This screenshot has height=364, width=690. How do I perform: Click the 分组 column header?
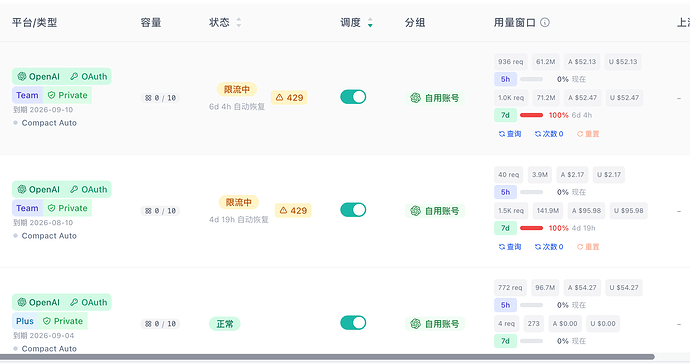(415, 22)
